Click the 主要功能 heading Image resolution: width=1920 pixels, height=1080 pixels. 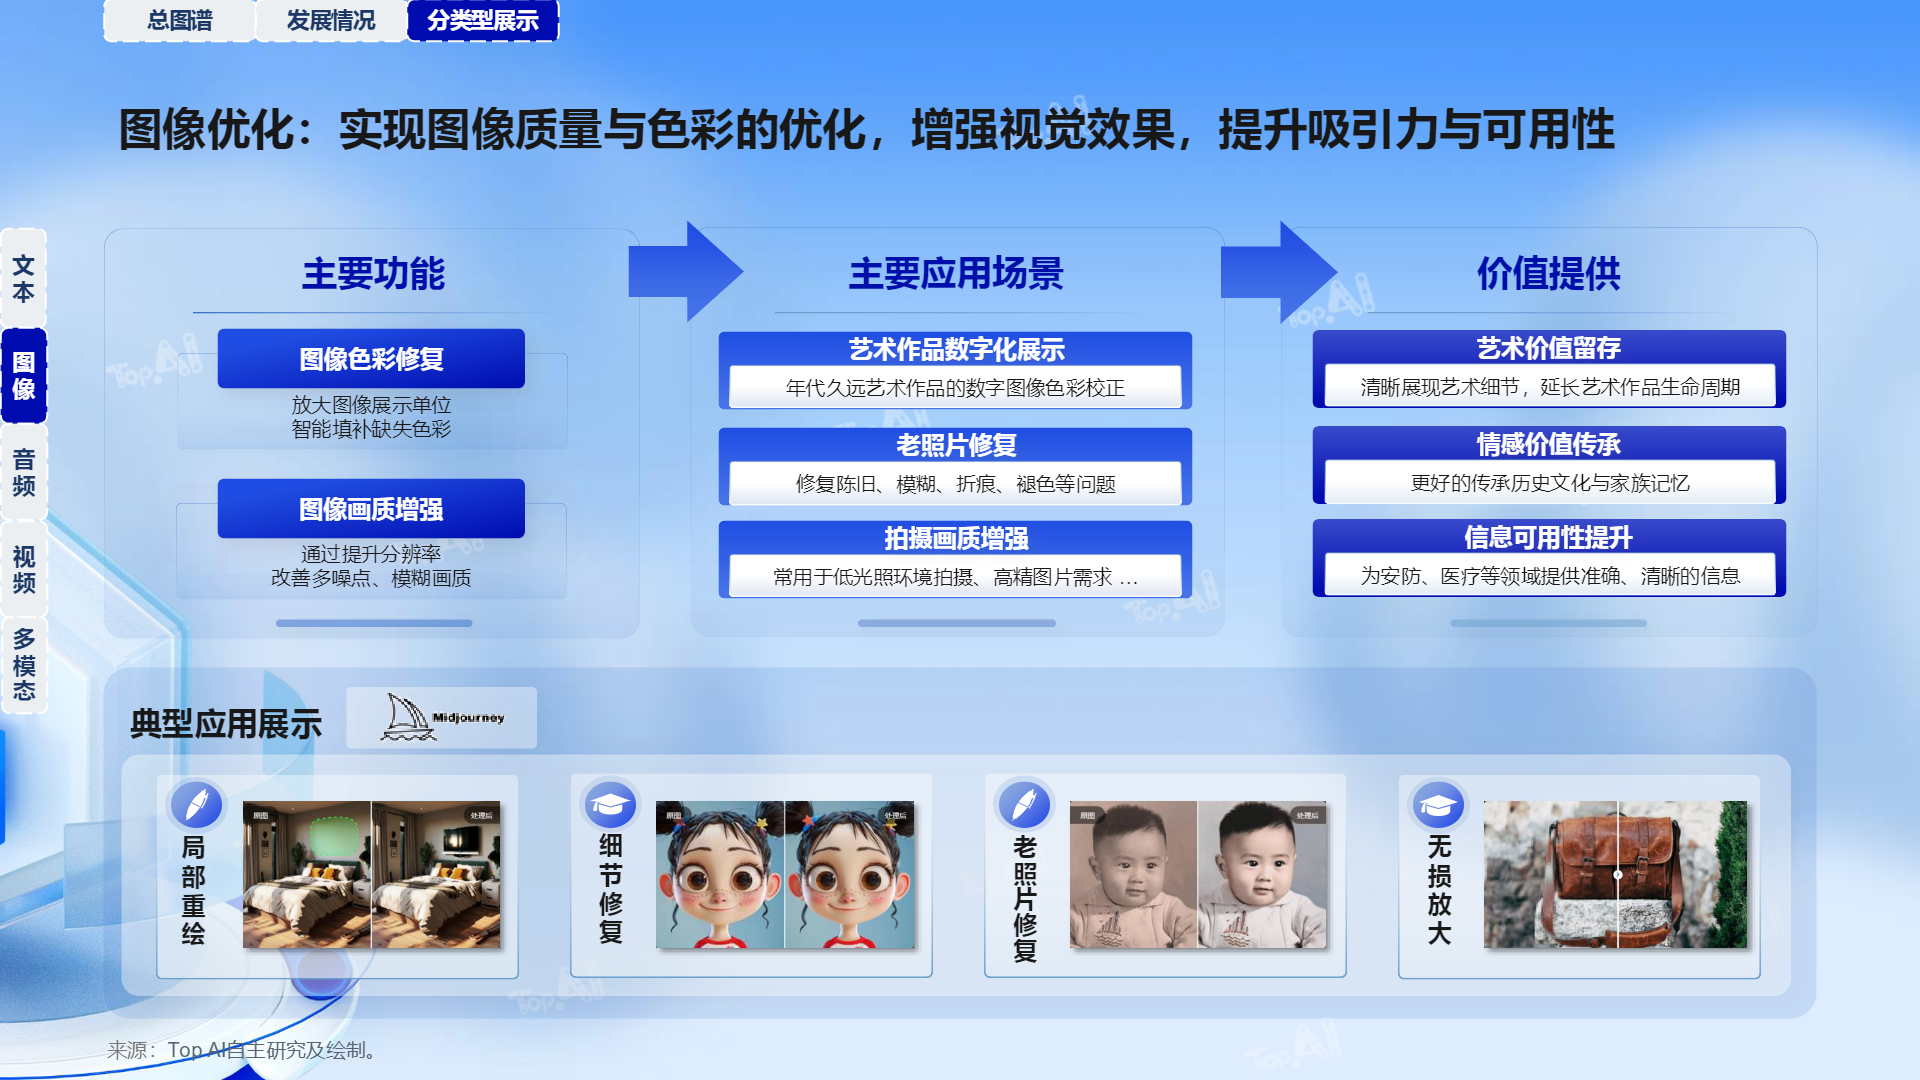click(374, 273)
